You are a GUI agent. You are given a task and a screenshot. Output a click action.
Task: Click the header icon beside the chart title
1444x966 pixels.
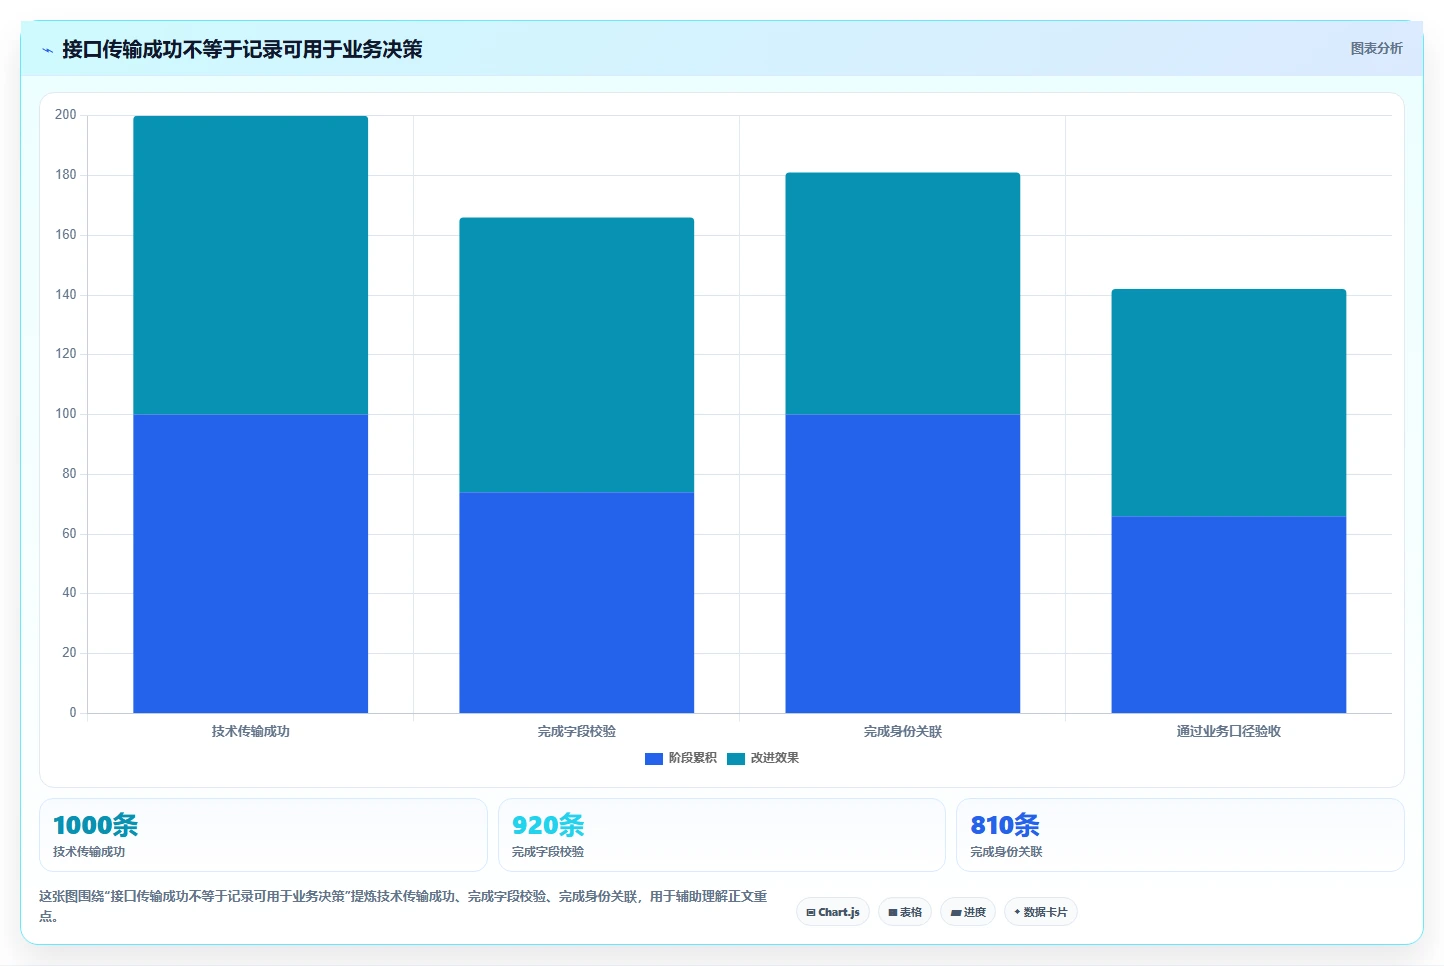[47, 50]
